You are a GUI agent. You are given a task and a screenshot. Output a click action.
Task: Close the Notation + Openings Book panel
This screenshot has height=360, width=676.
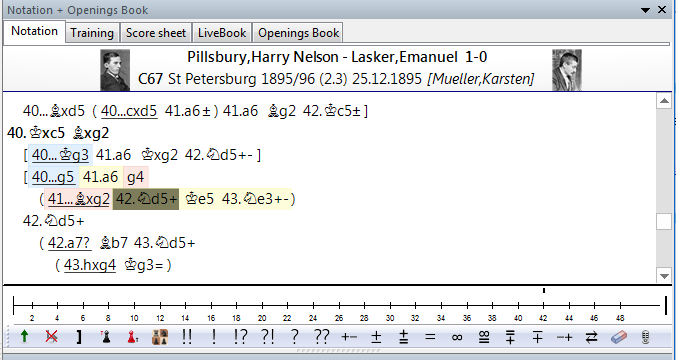(x=662, y=9)
